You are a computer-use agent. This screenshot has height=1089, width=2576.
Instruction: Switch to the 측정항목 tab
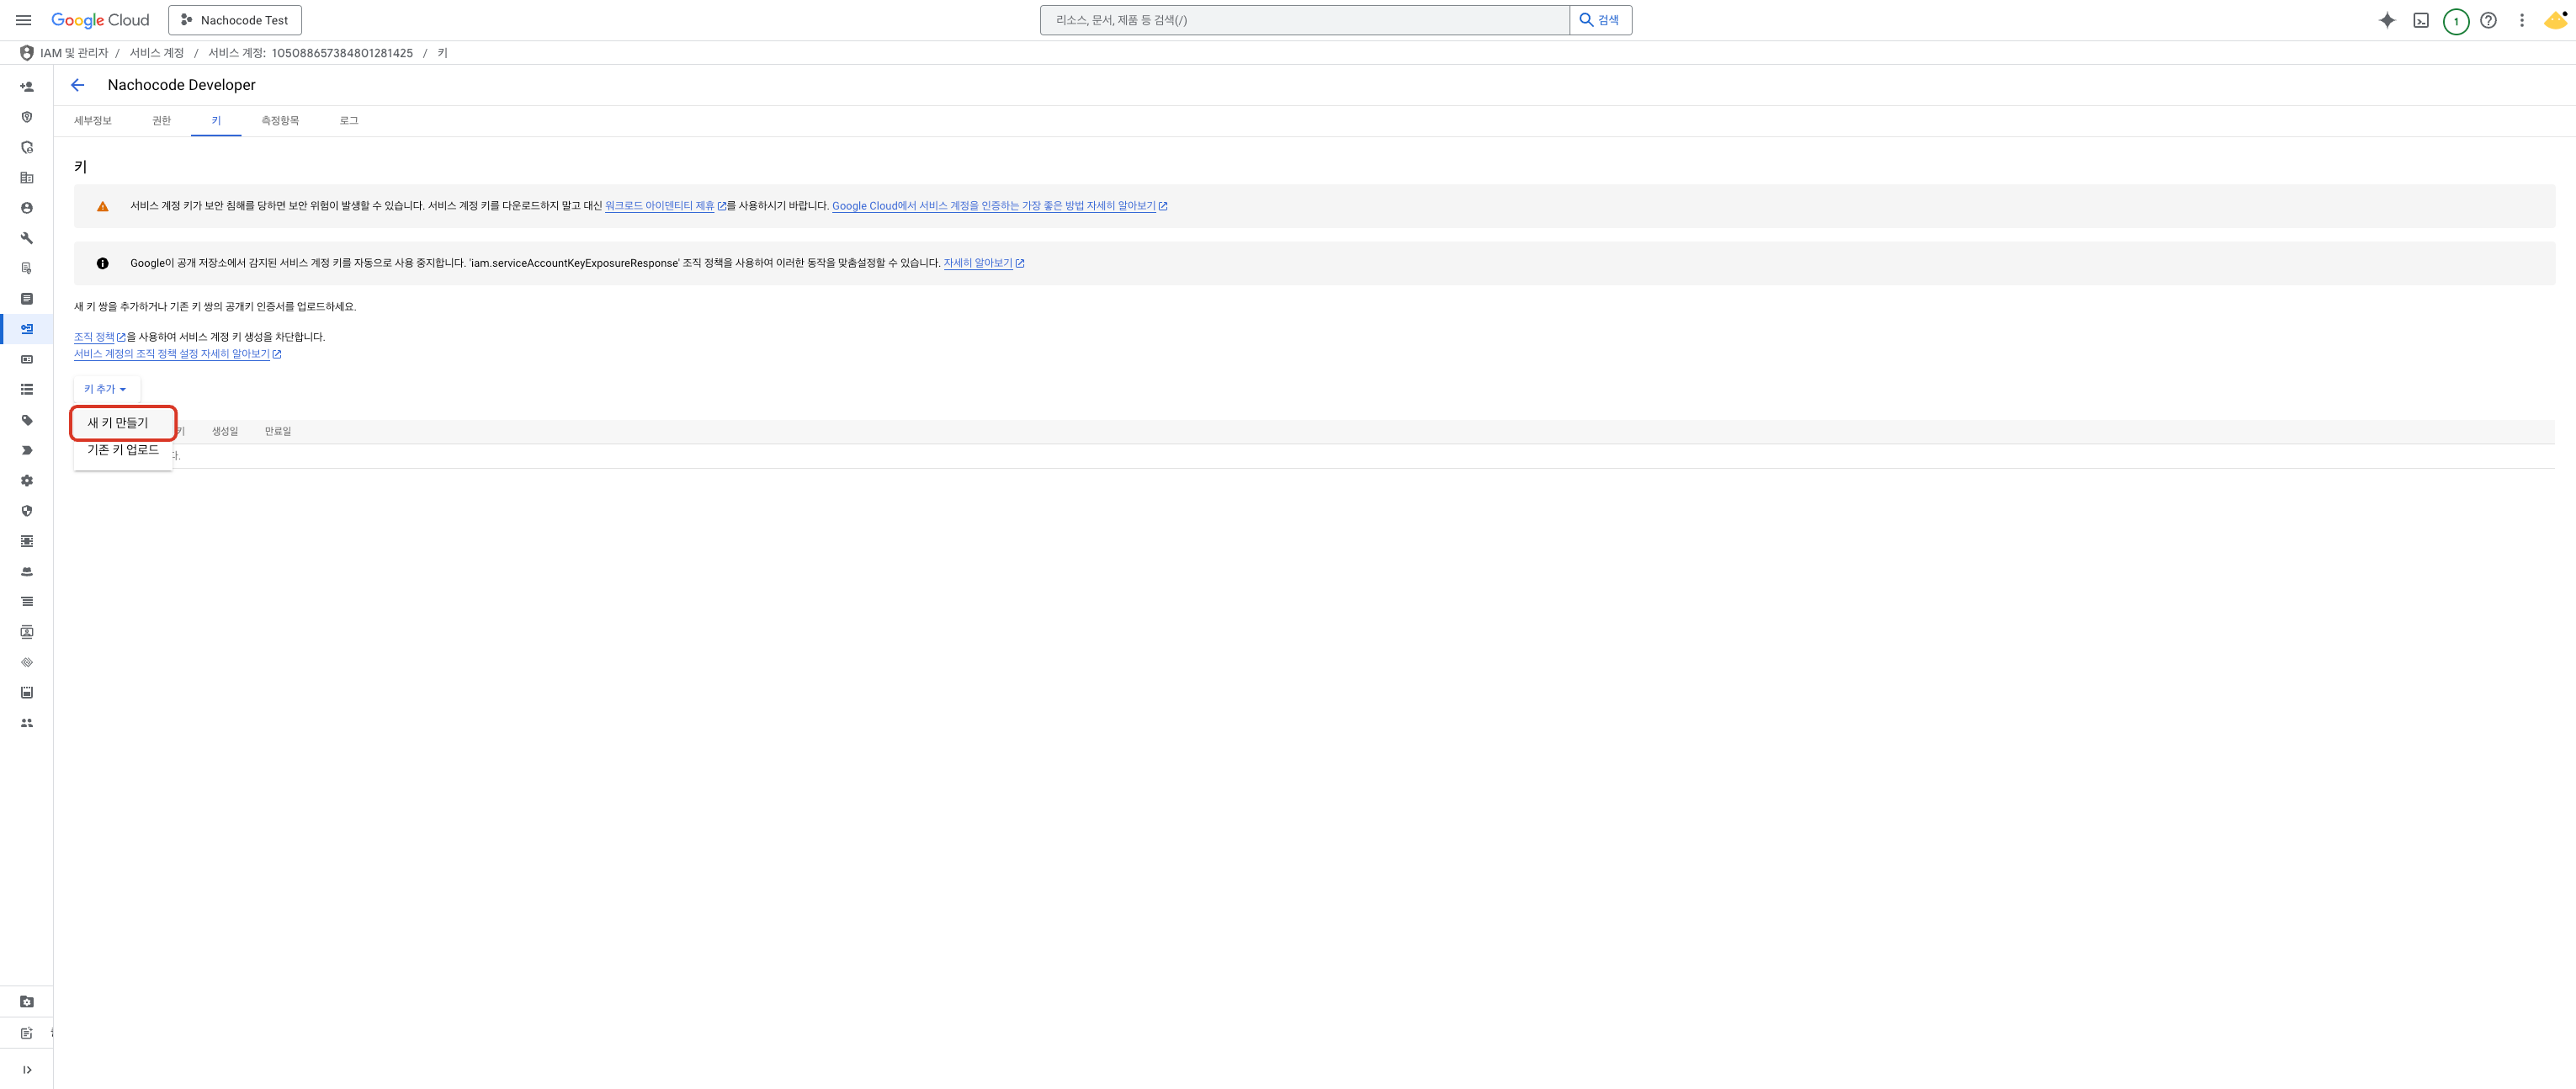coord(280,121)
